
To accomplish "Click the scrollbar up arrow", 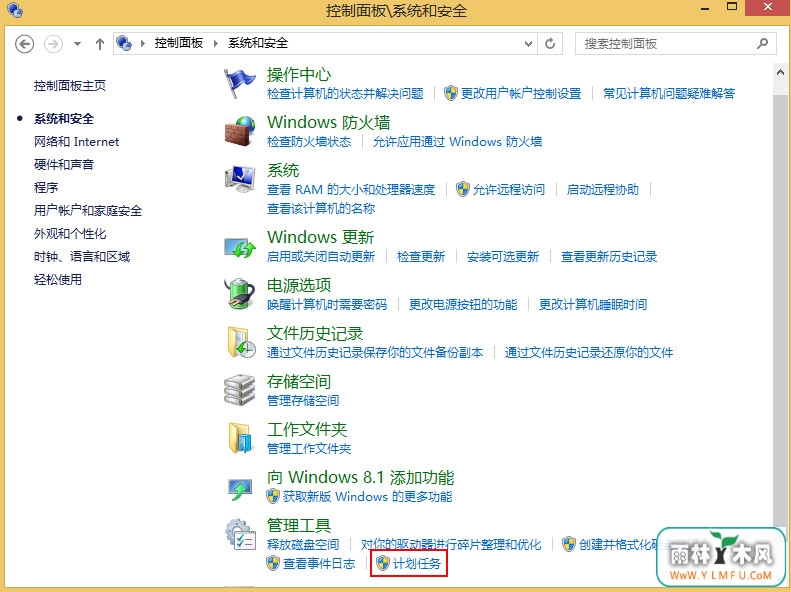I will (x=780, y=73).
